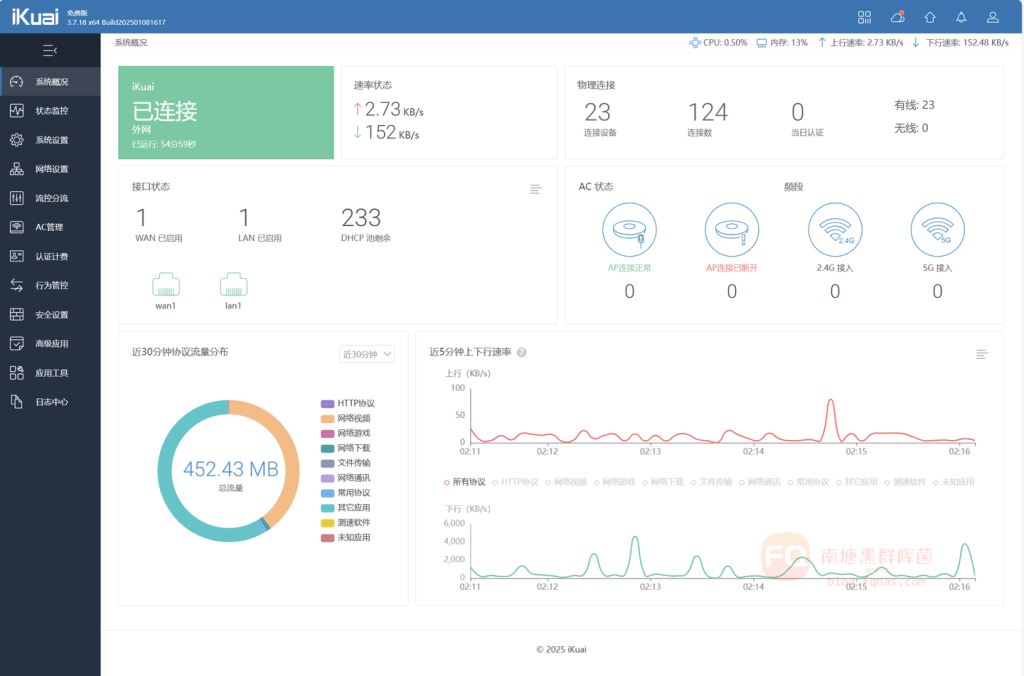Go to 流控分流 in the sidebar
The image size is (1024, 676).
pyautogui.click(x=51, y=198)
